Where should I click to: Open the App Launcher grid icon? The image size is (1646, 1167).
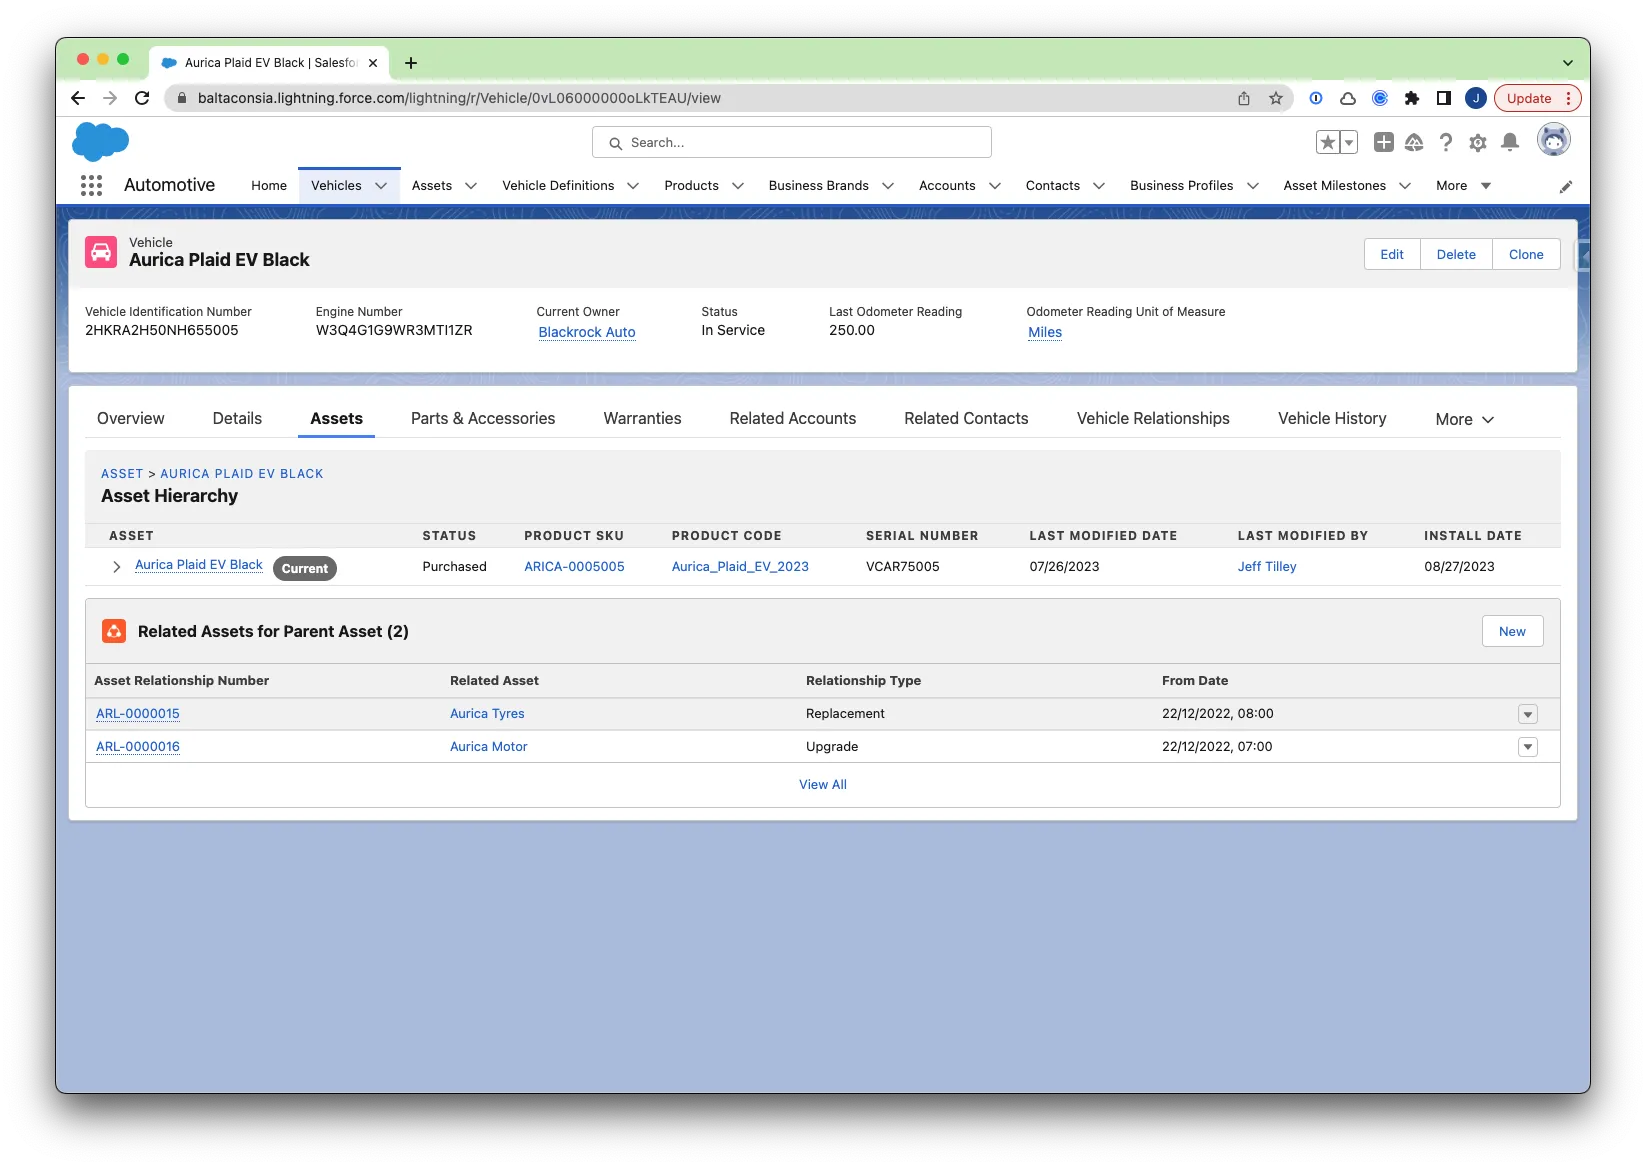91,185
